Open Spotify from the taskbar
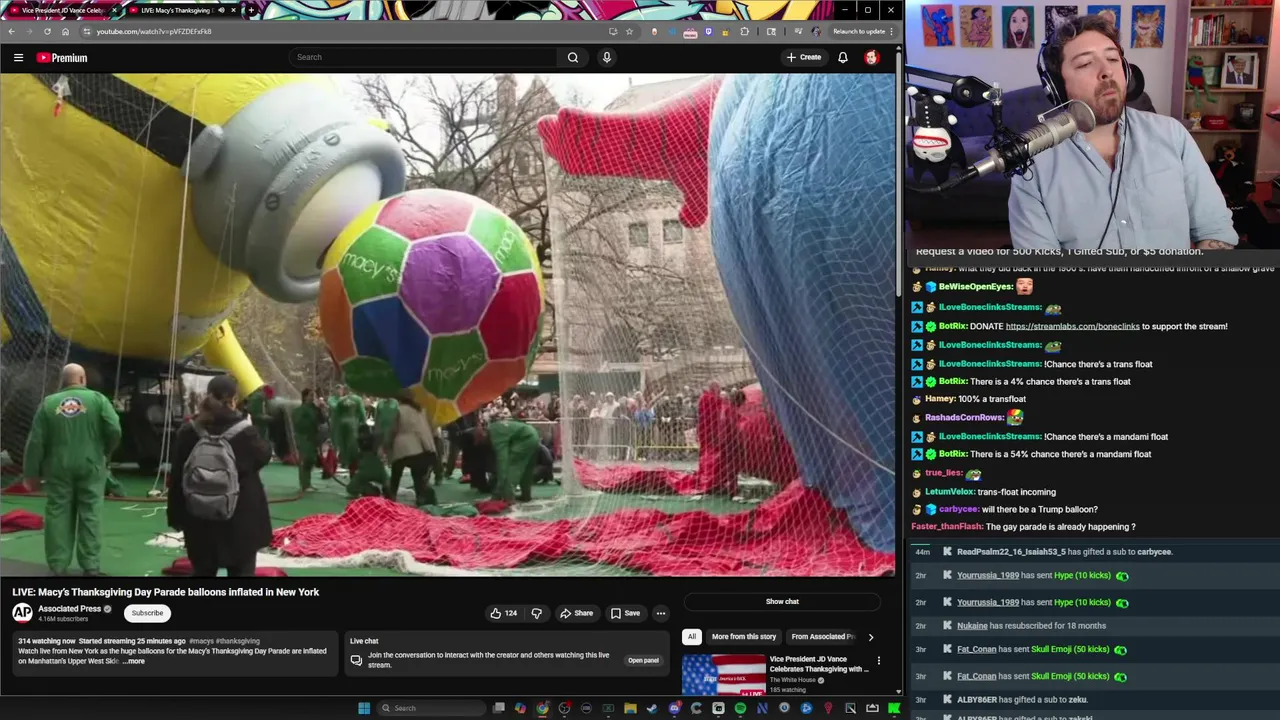 [740, 708]
